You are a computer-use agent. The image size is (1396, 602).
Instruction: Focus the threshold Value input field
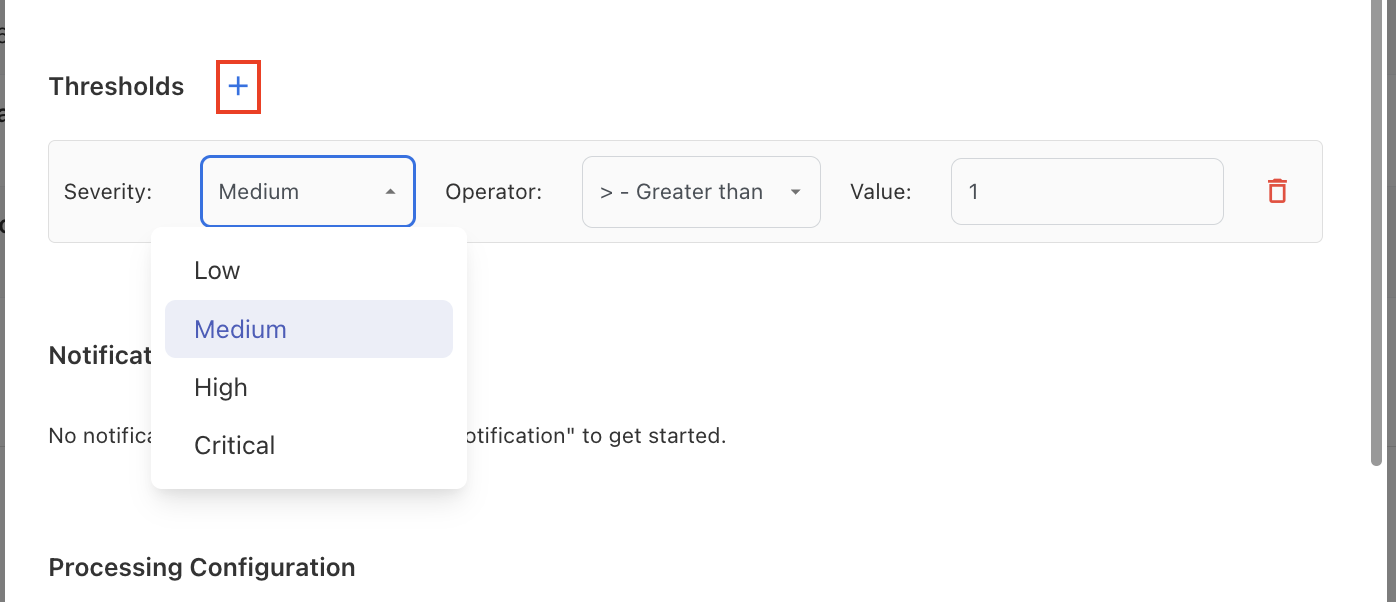pyautogui.click(x=1086, y=192)
